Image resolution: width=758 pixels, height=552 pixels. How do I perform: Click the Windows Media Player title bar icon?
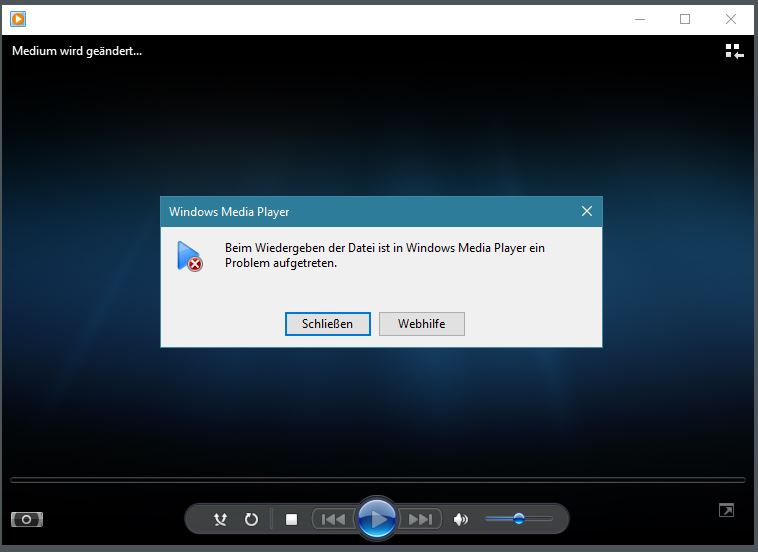pos(18,19)
